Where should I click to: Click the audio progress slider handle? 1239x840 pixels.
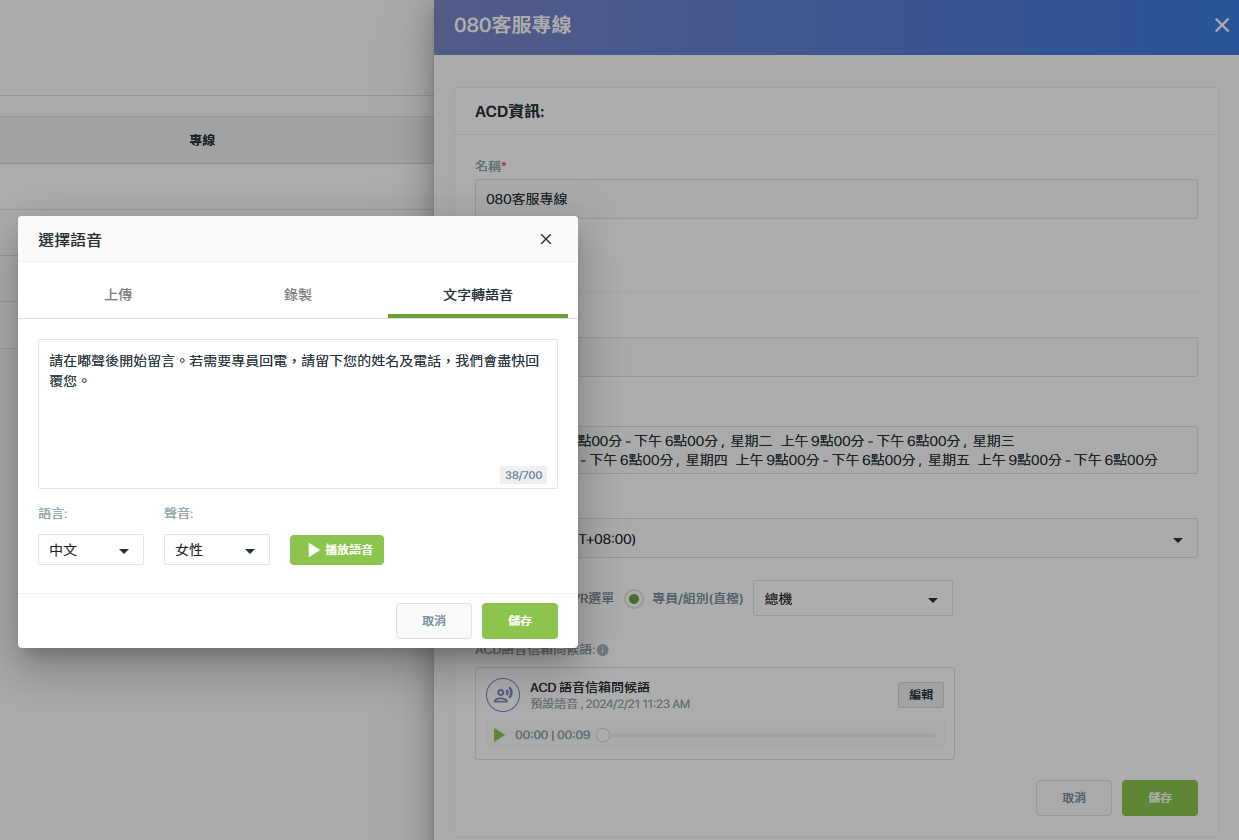pos(603,735)
